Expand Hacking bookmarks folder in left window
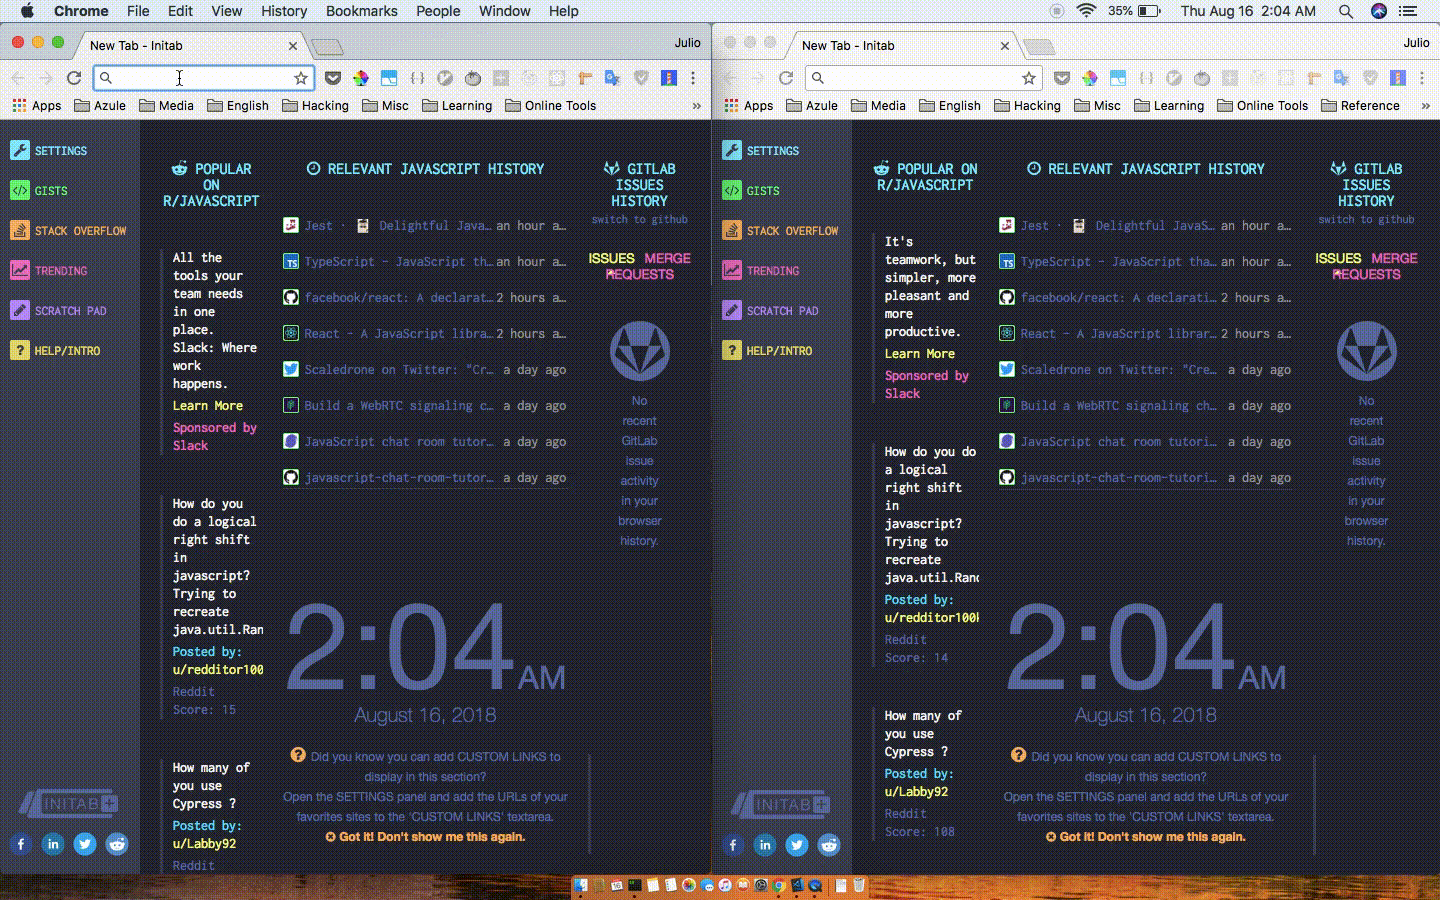1440x900 pixels. (315, 106)
